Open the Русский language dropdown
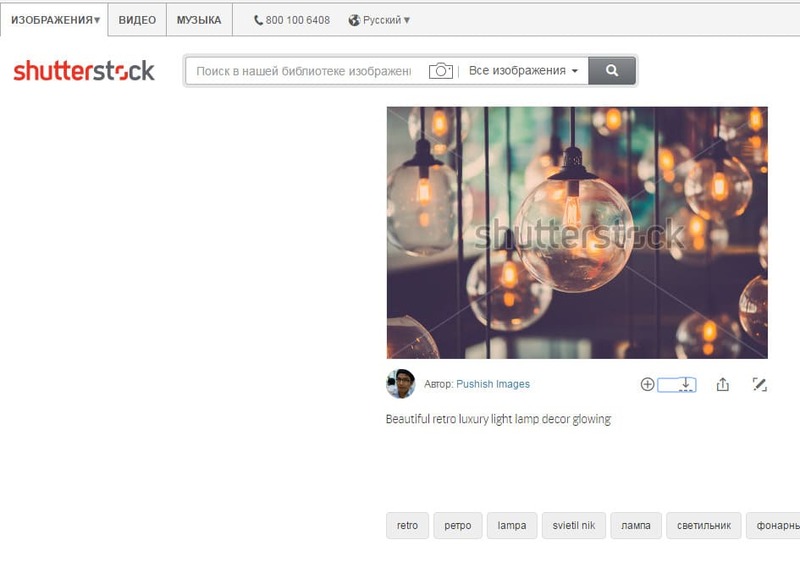The width and height of the screenshot is (800, 562). 379,20
